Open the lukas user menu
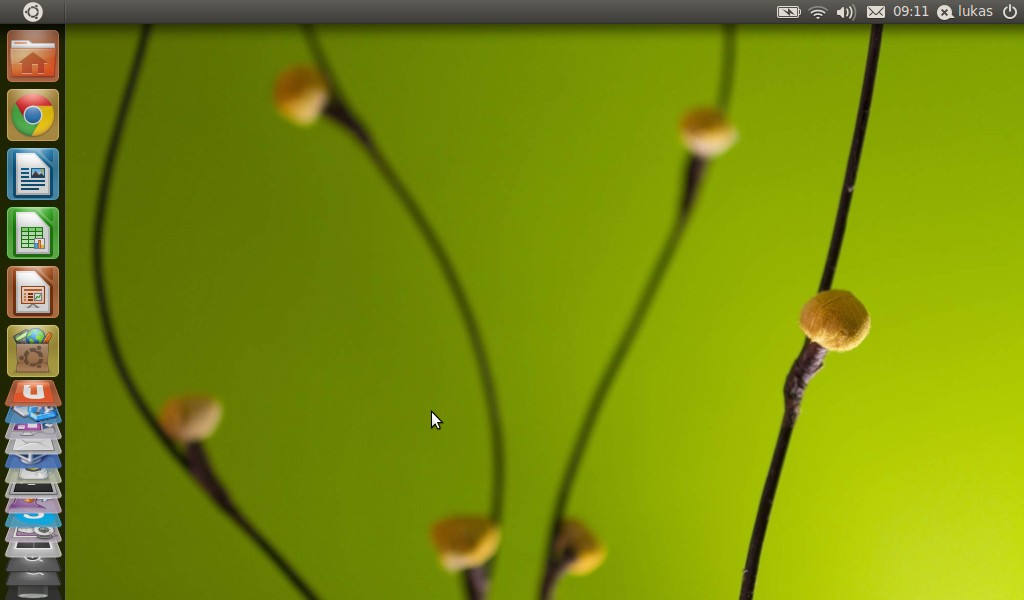The height and width of the screenshot is (600, 1024). coord(965,12)
